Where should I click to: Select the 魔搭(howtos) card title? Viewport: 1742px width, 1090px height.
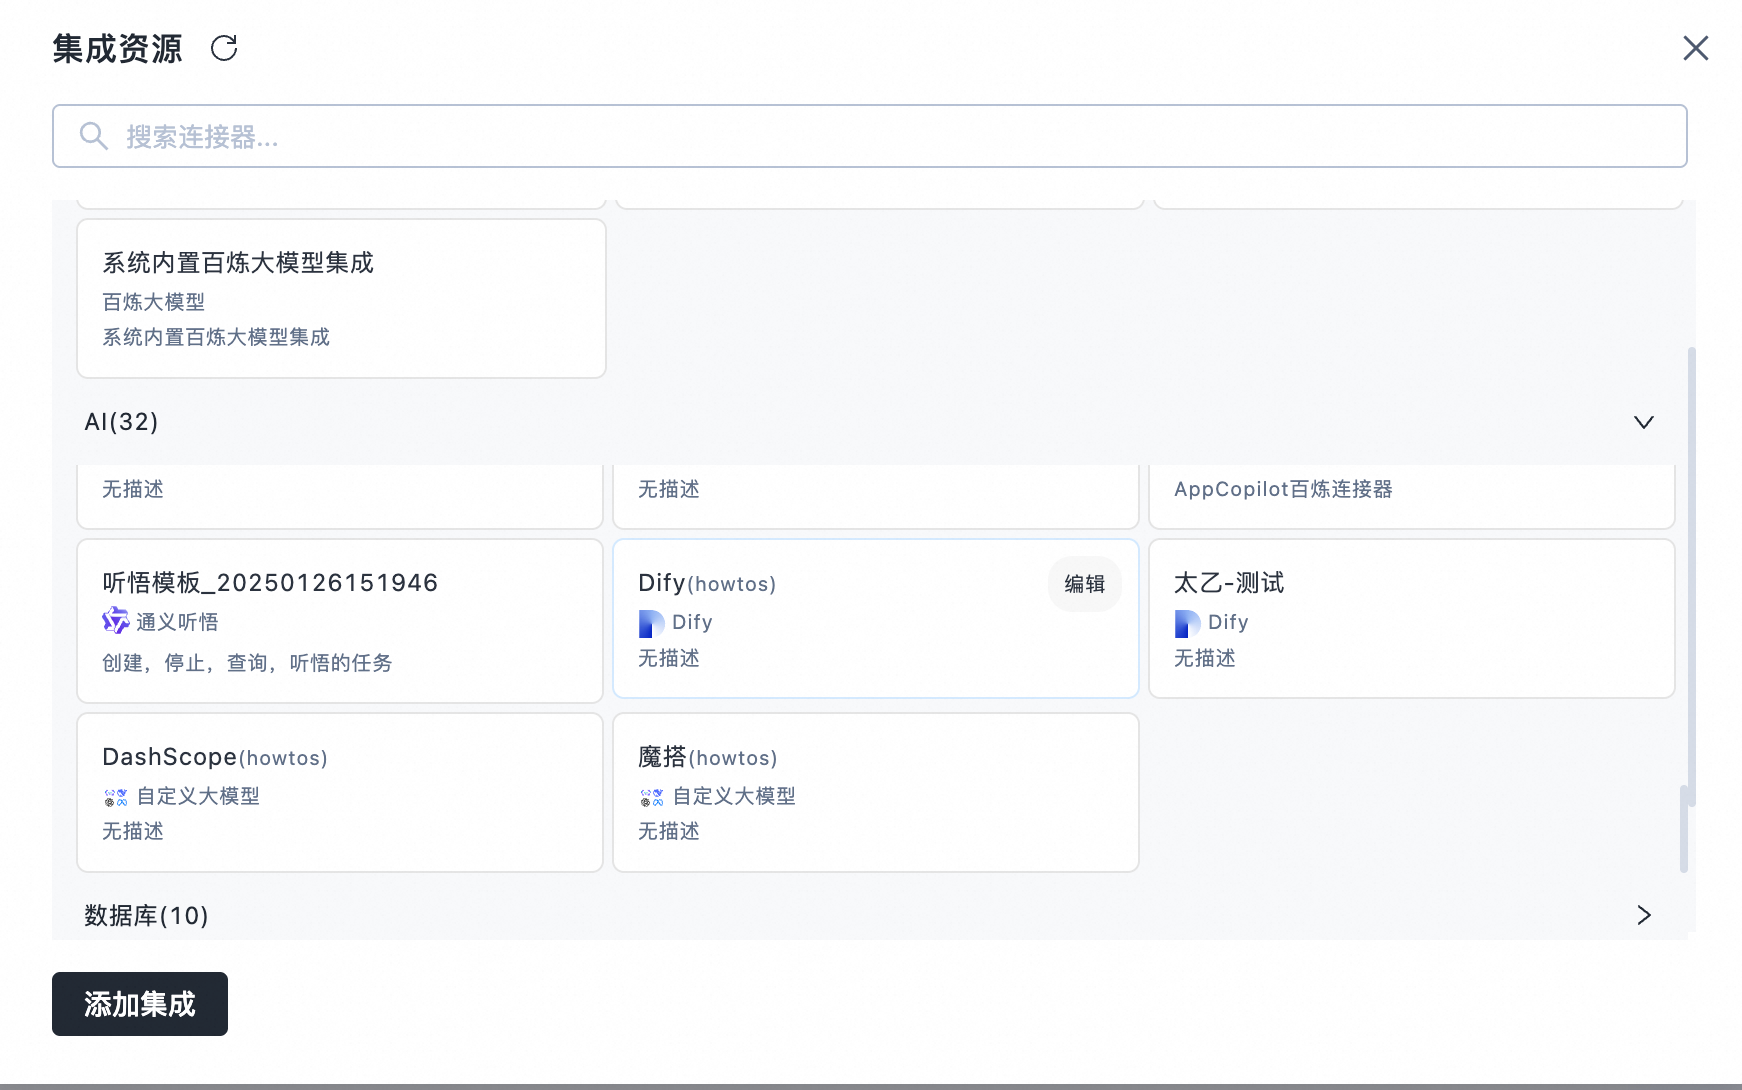click(x=708, y=757)
